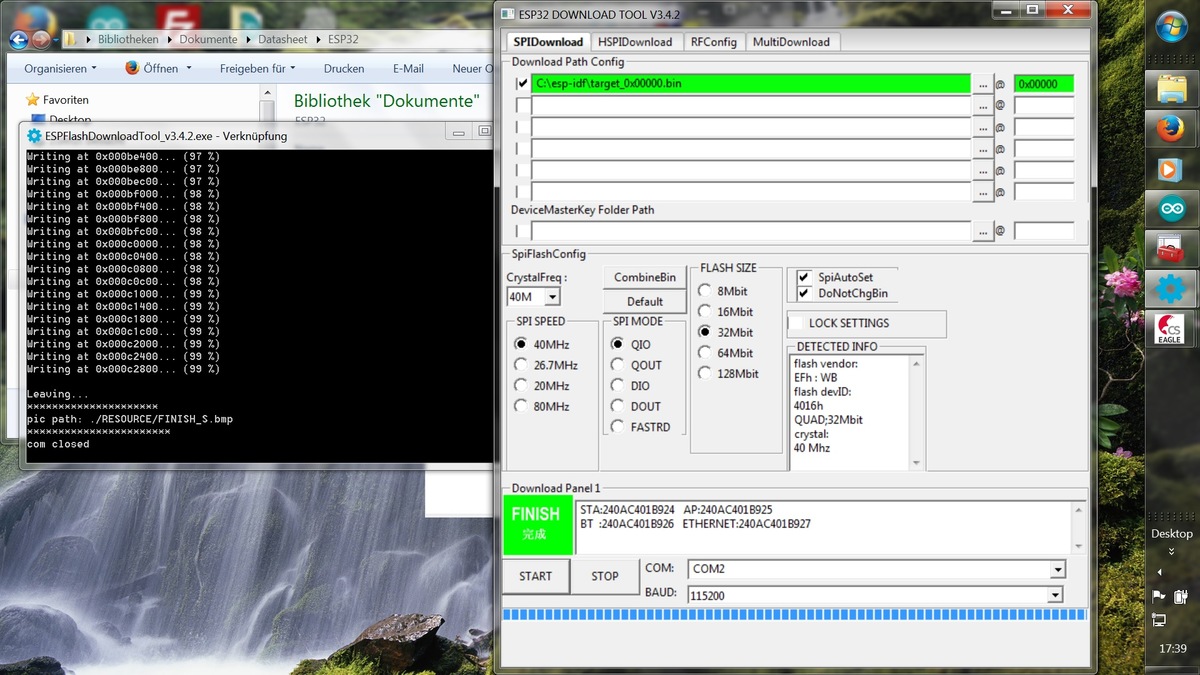
Task: Click Drucken in the Explorer toolbar
Action: coord(344,69)
